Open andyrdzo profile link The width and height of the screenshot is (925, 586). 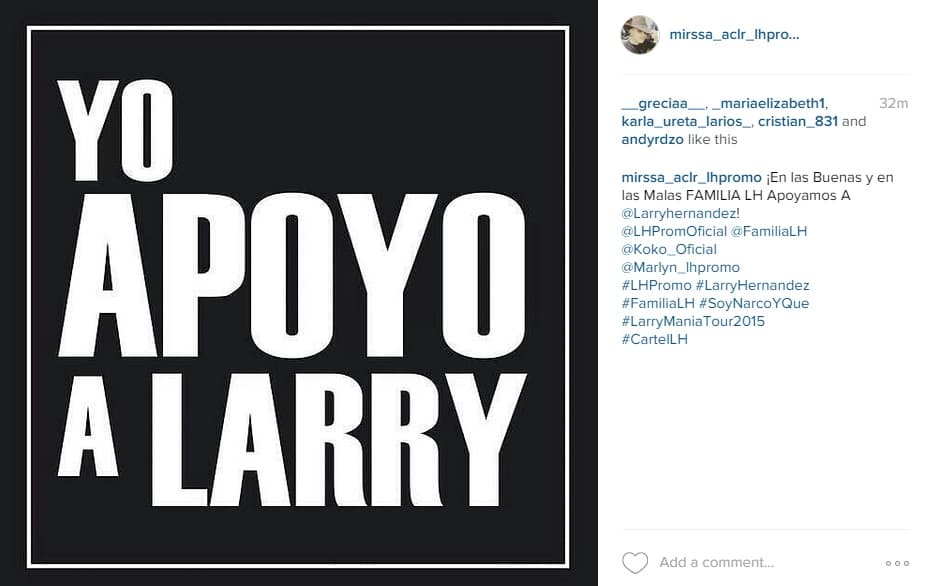point(652,140)
